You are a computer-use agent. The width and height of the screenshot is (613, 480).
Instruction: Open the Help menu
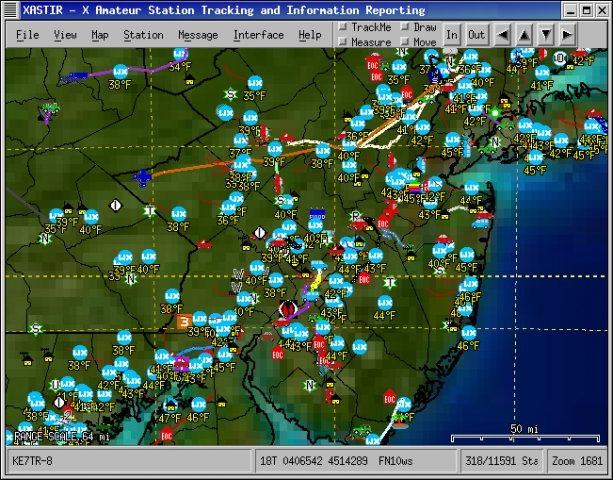[x=310, y=35]
